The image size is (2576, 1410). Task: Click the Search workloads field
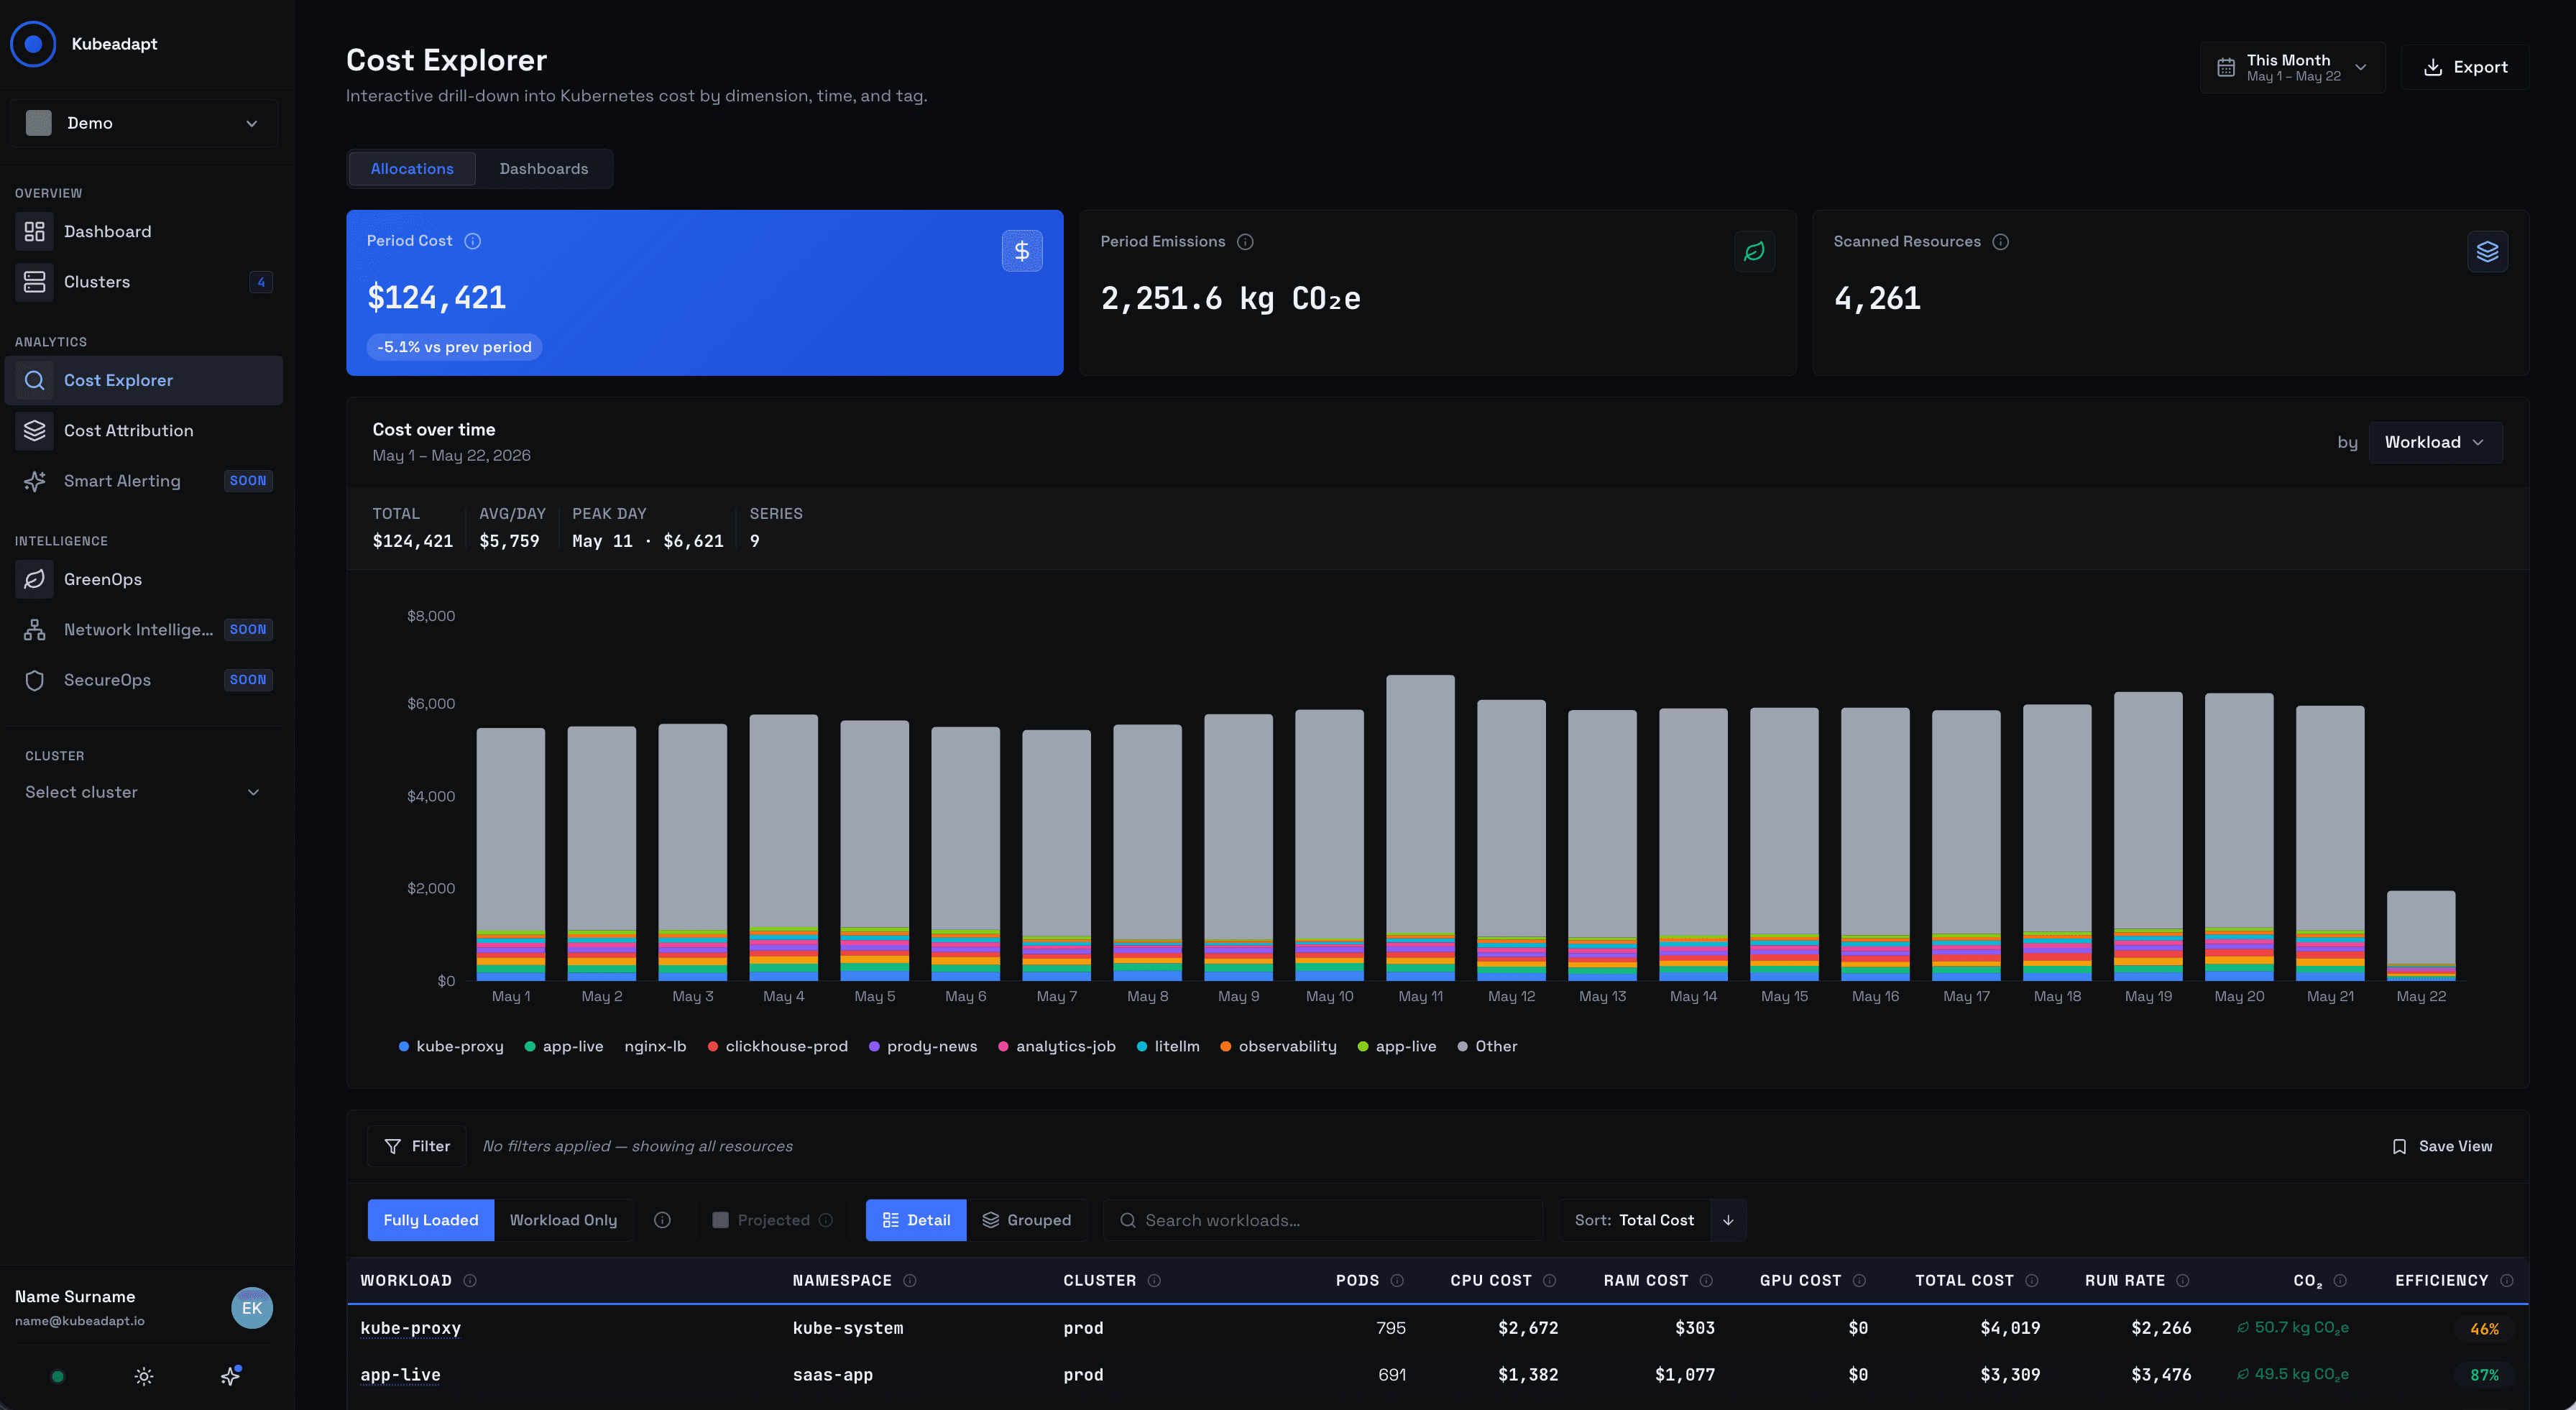1323,1220
